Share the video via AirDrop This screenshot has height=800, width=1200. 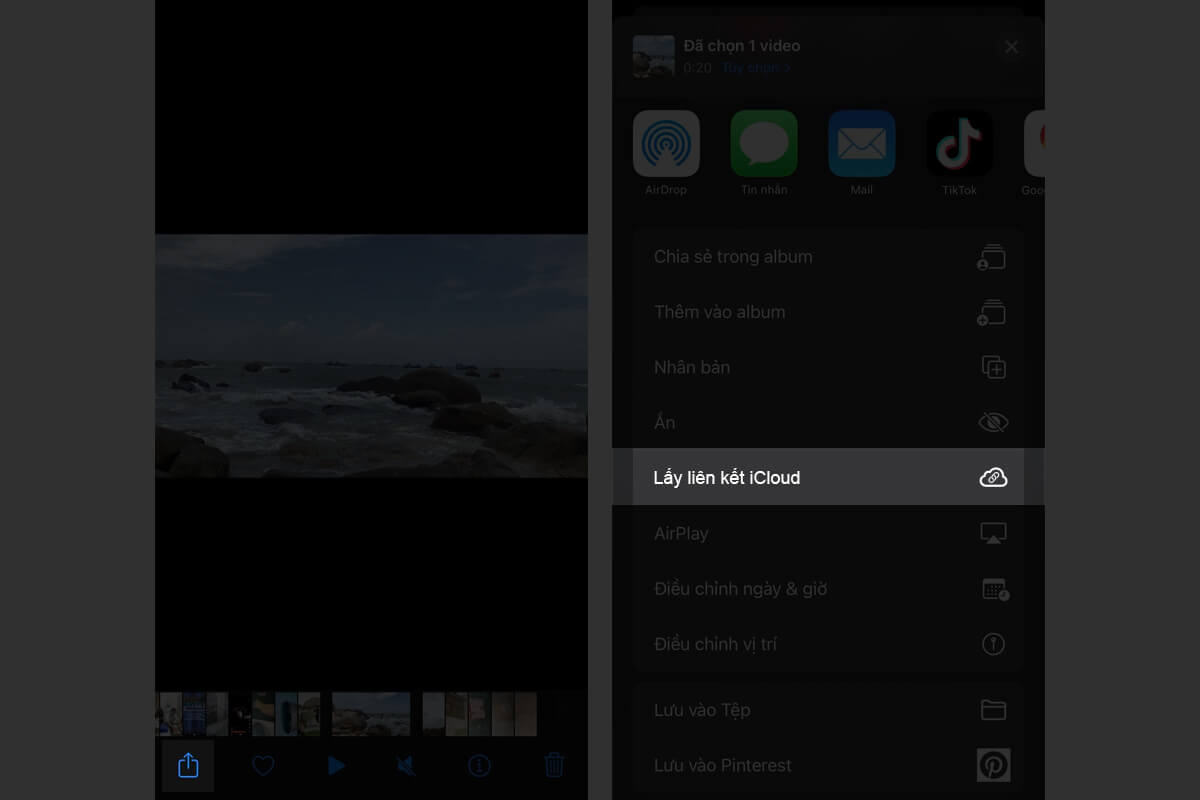tap(666, 143)
